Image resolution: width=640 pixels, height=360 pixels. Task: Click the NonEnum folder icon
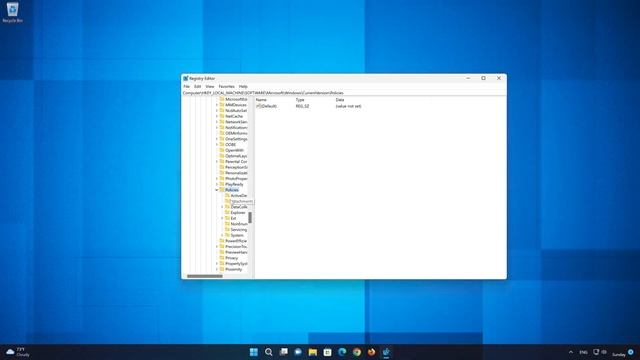tap(227, 224)
